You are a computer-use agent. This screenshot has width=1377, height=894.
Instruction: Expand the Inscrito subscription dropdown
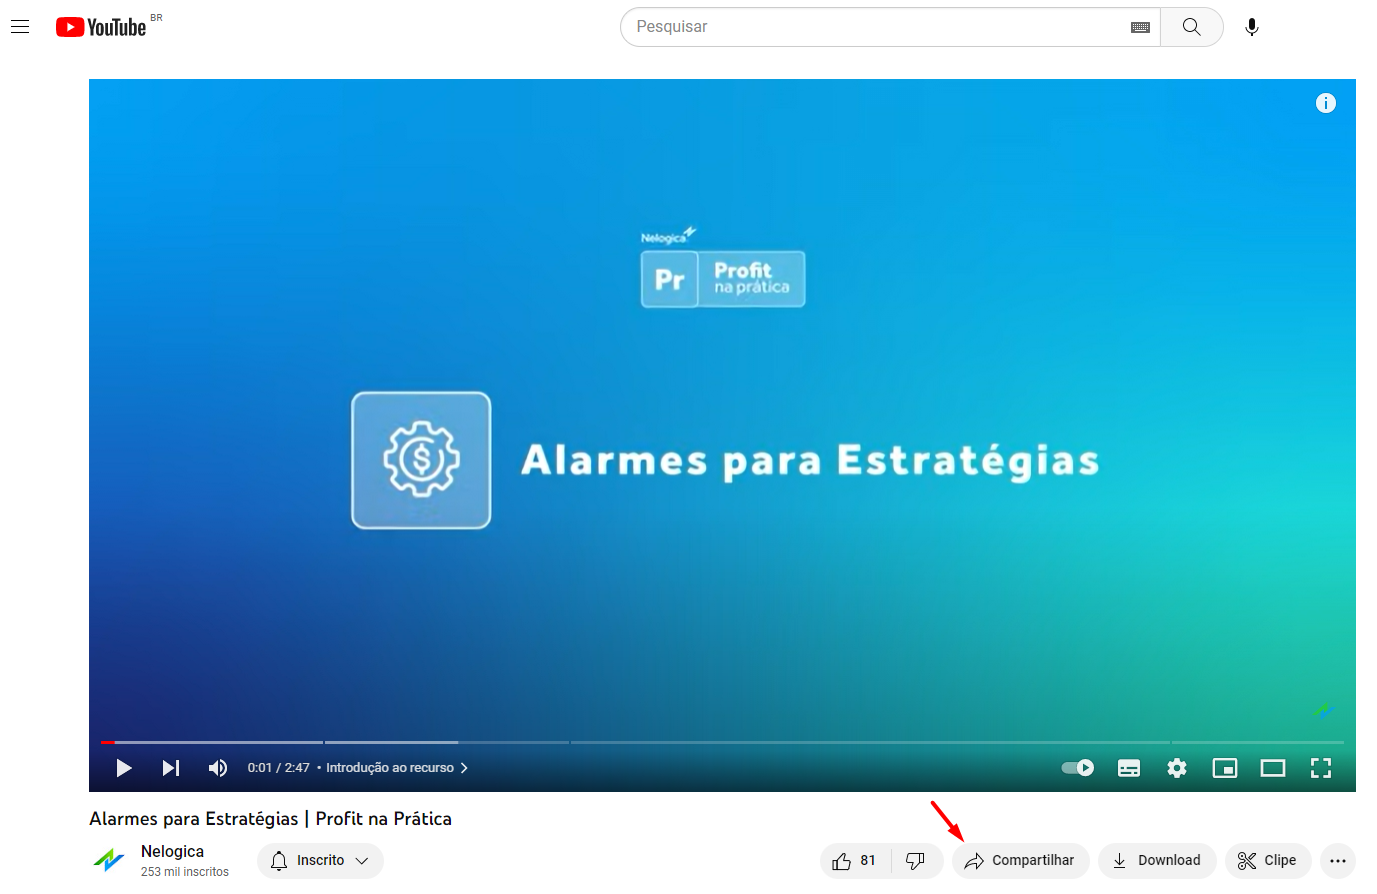click(320, 860)
